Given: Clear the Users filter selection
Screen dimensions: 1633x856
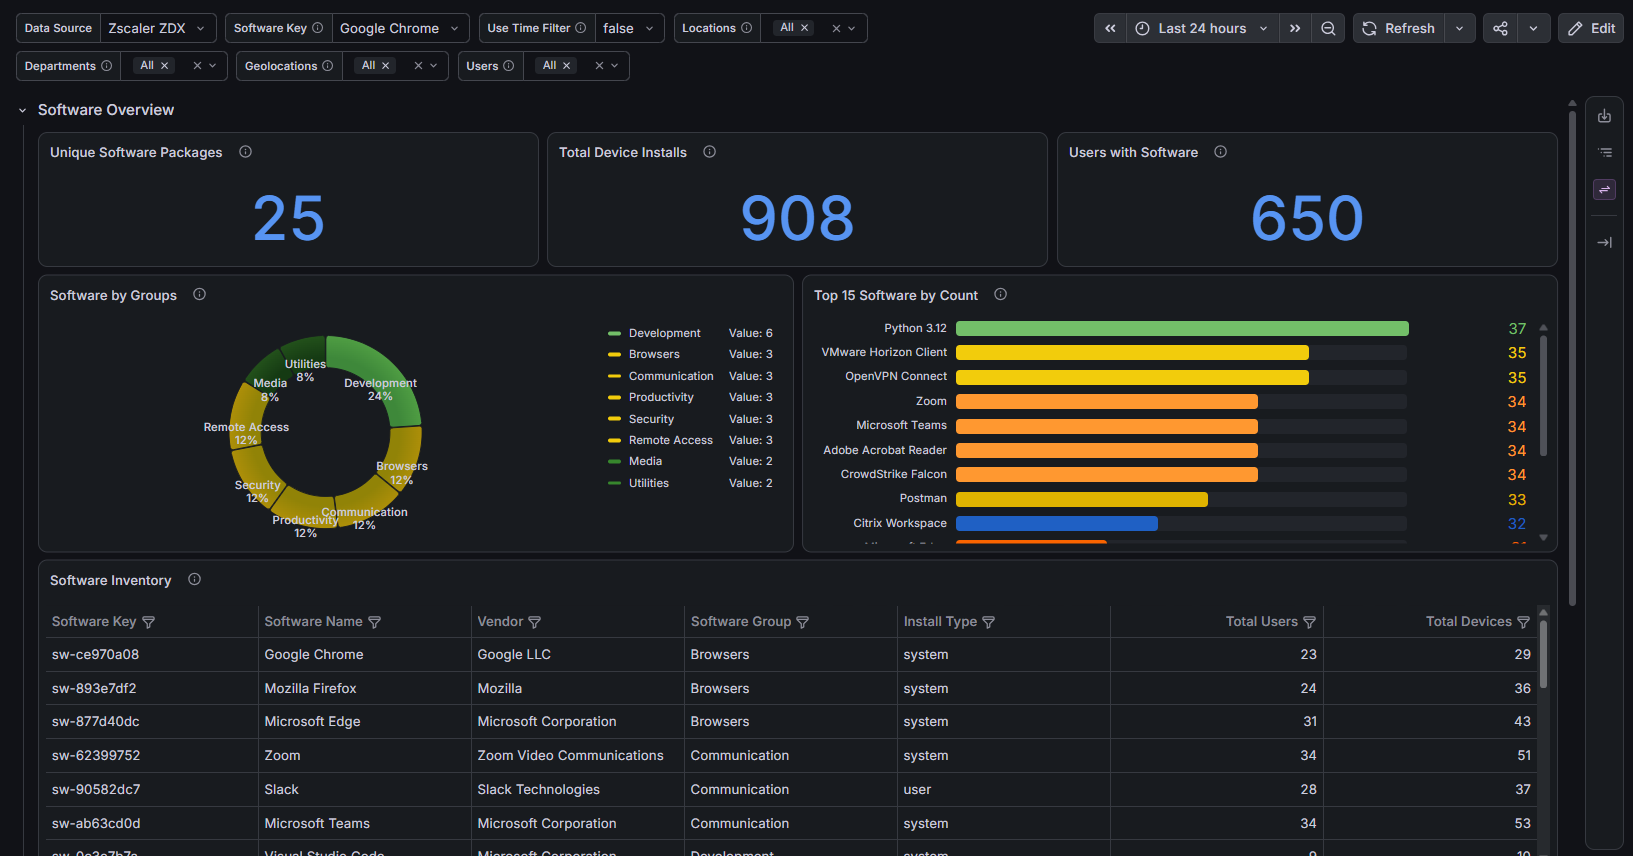Looking at the screenshot, I should point(599,66).
